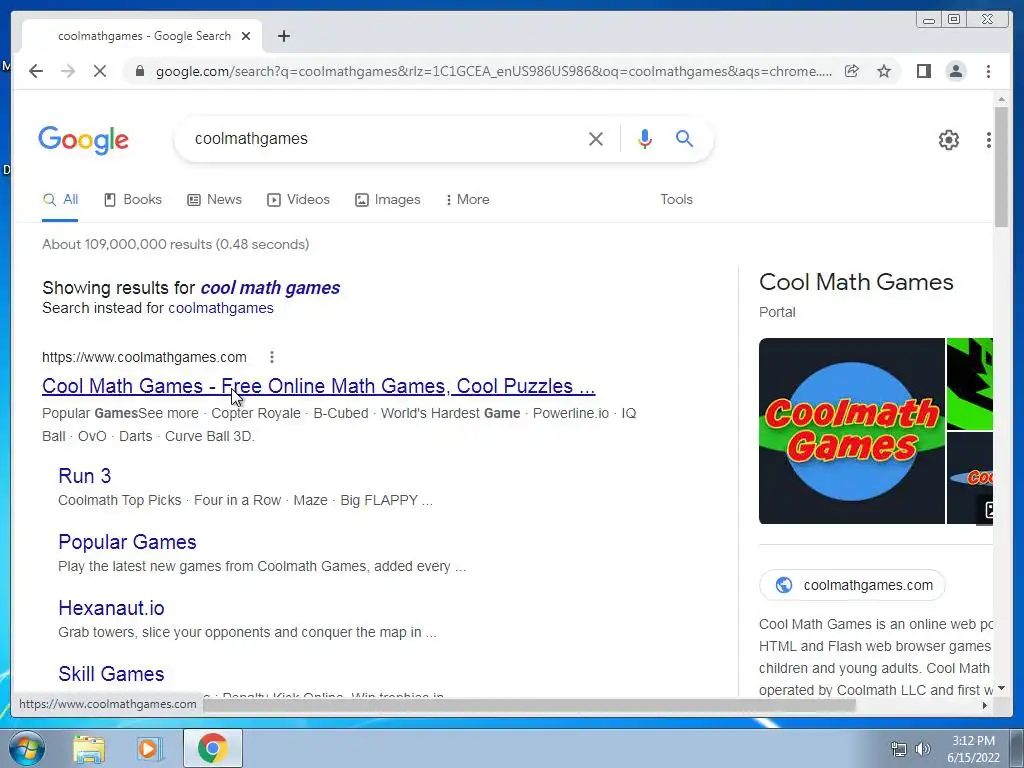Screen dimensions: 1024x768
Task: Open Chrome side panel icon
Action: pos(923,71)
